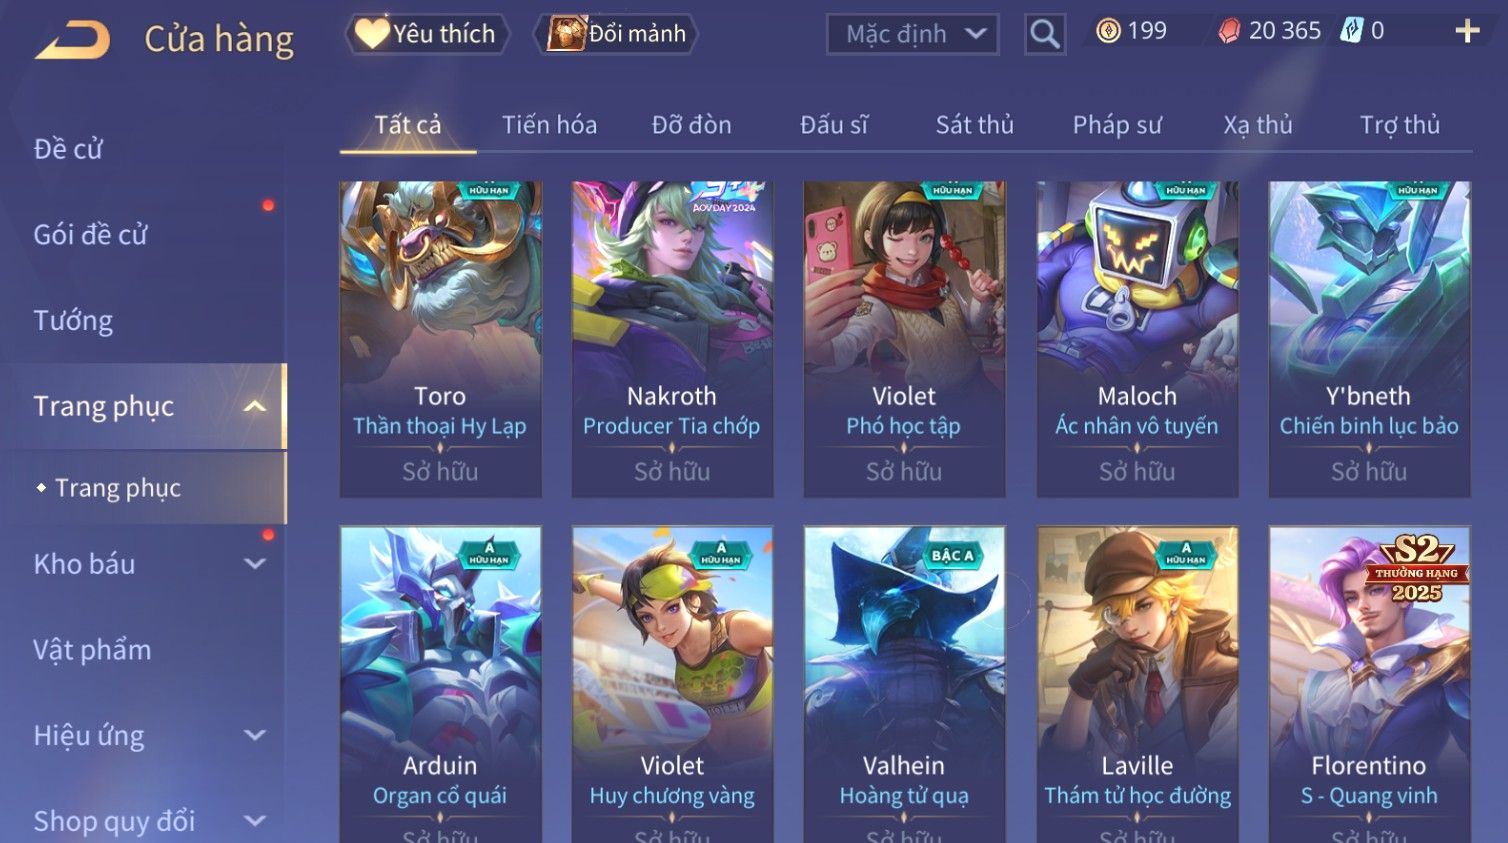Click the blue voucher currency icon

pyautogui.click(x=1351, y=30)
